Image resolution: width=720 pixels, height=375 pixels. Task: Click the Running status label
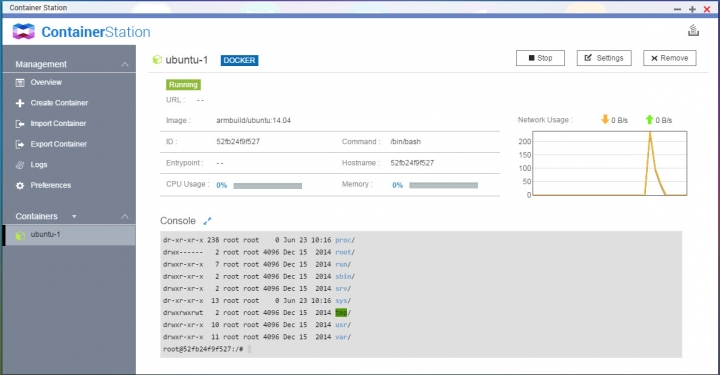(183, 84)
